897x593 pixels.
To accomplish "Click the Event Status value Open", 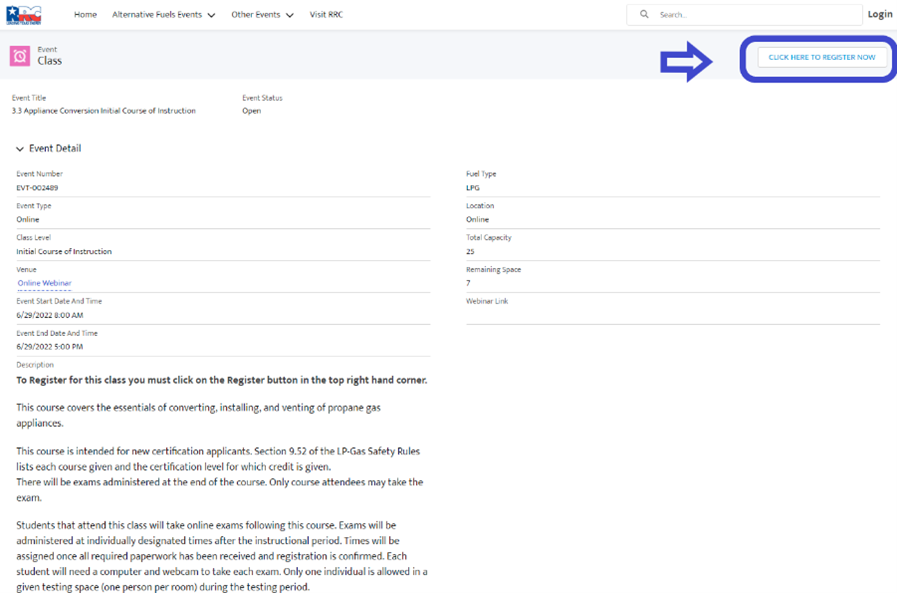I will [251, 111].
